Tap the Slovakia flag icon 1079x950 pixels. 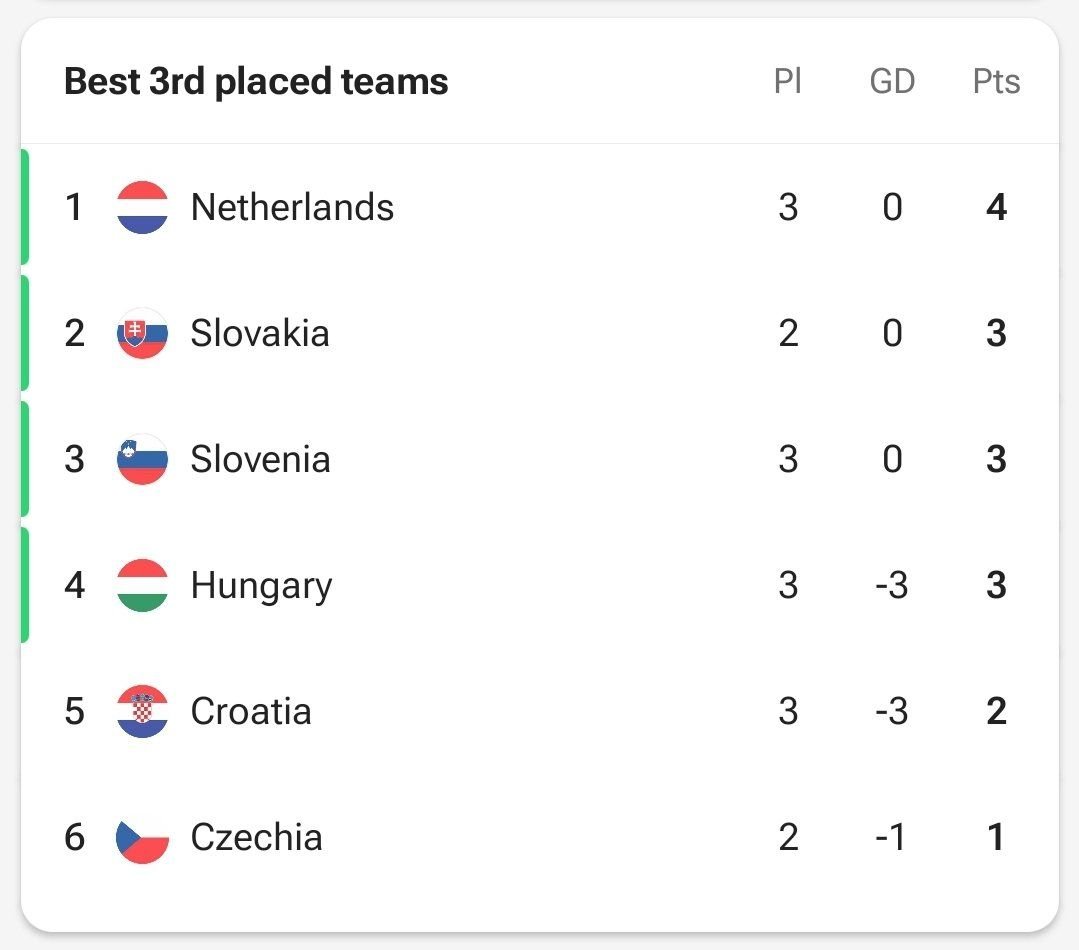[x=142, y=334]
